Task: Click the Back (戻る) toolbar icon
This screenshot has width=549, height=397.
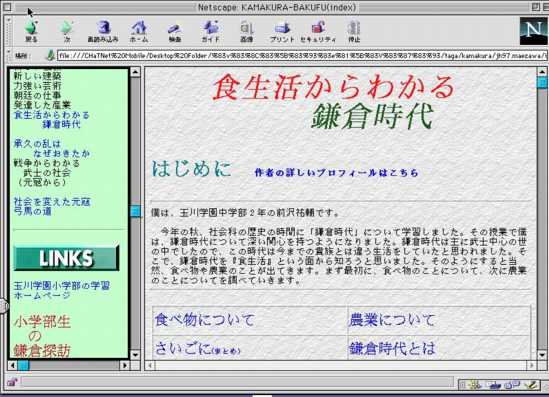Action: tap(31, 31)
